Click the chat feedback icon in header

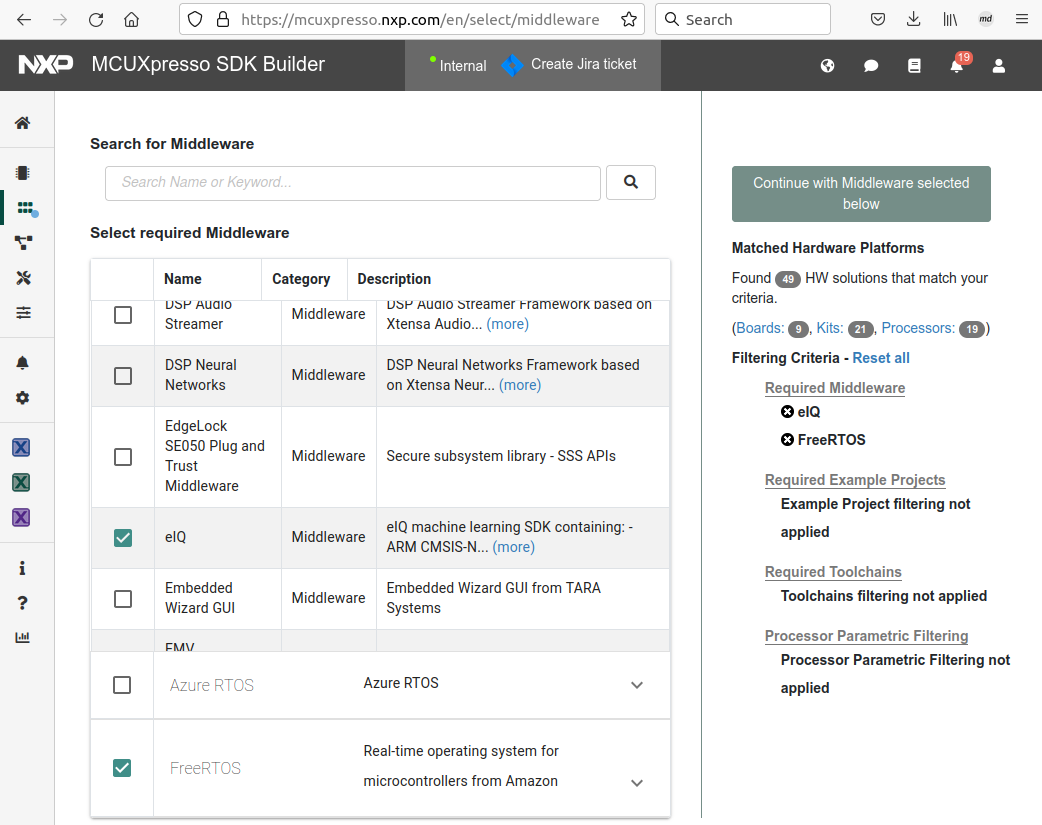click(x=871, y=66)
